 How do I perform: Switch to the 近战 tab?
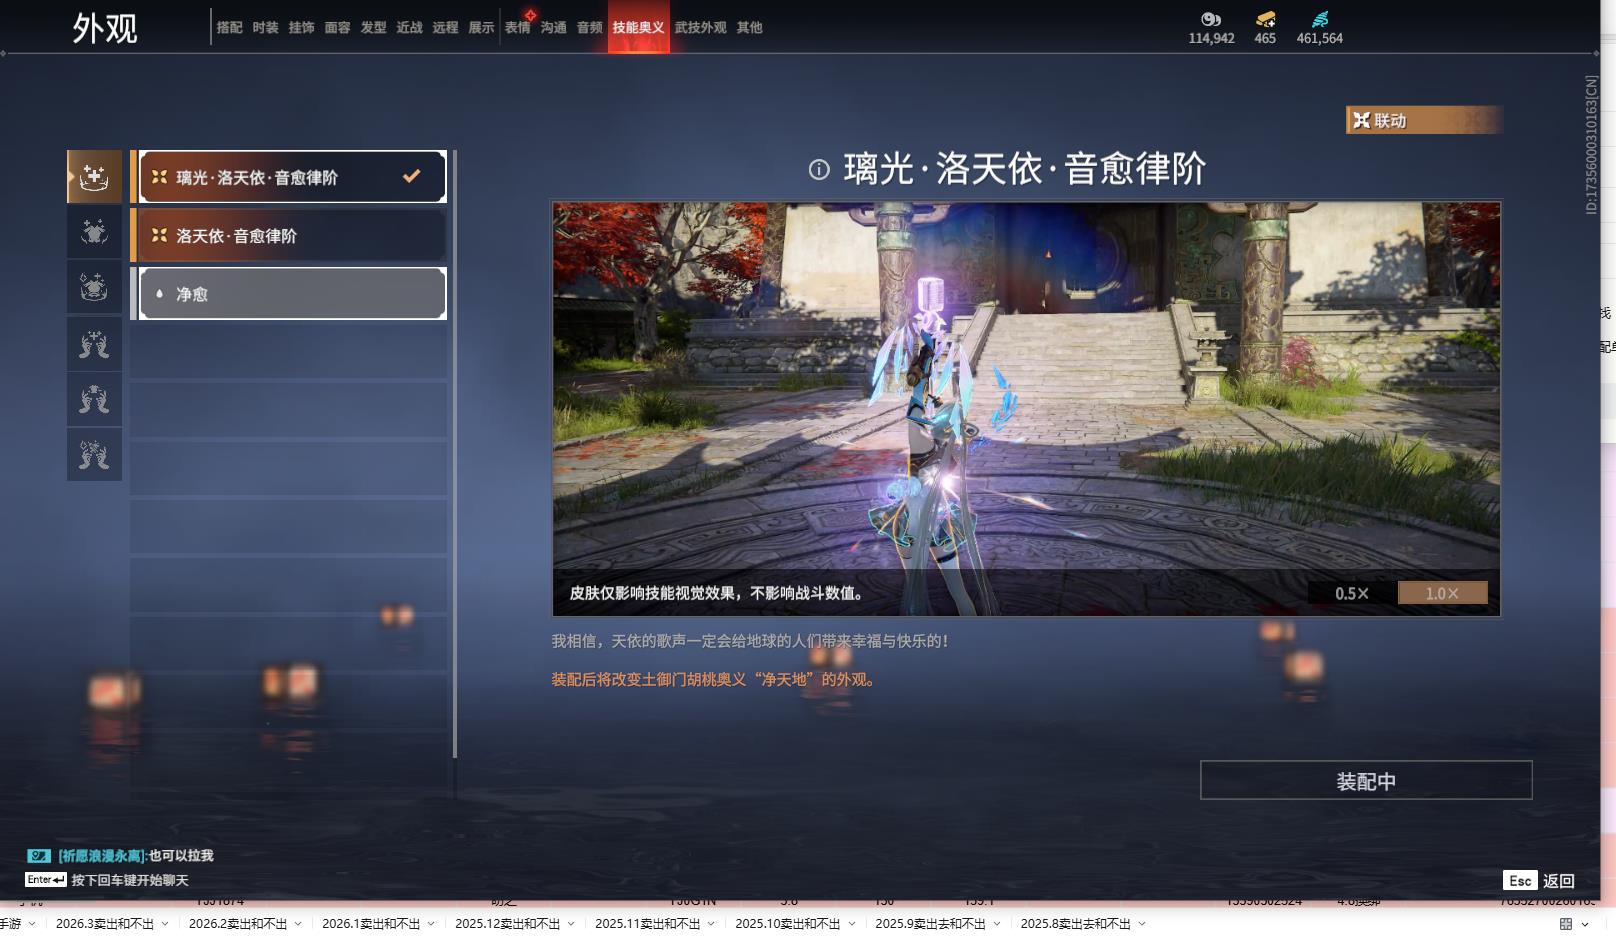click(410, 28)
